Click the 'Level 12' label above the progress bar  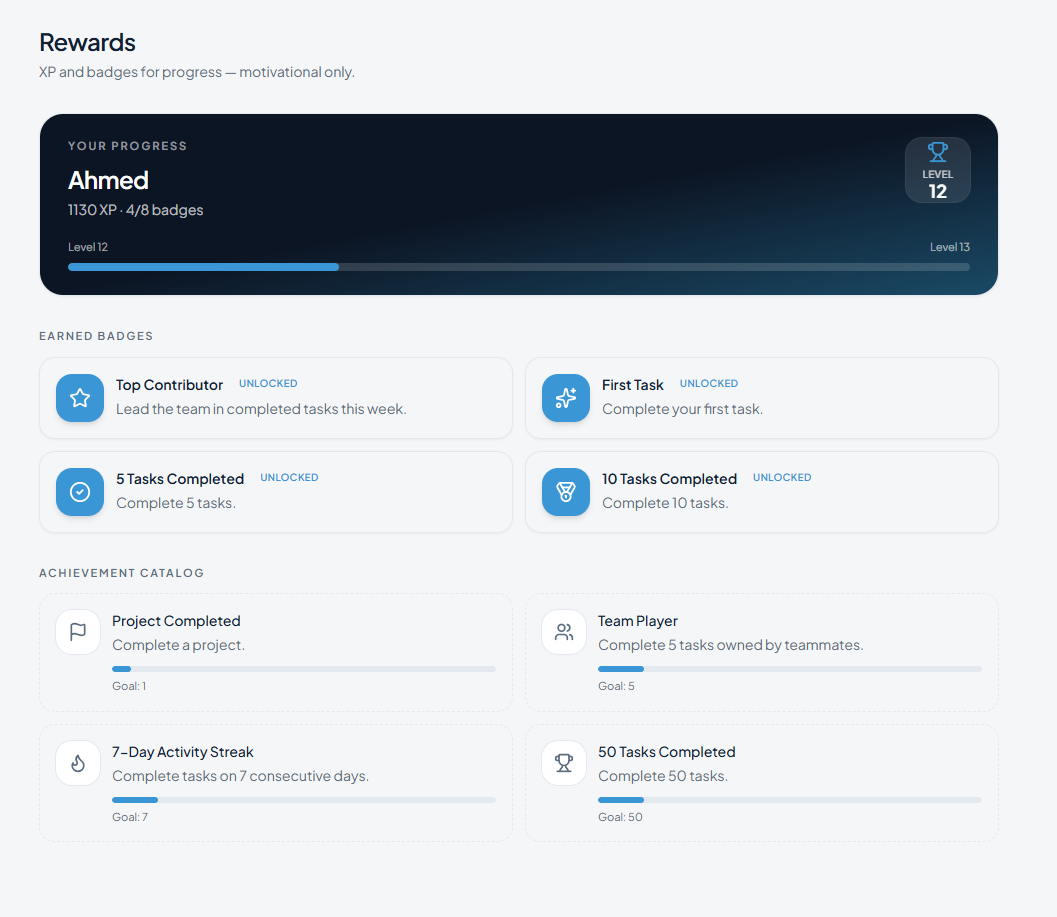tap(88, 247)
